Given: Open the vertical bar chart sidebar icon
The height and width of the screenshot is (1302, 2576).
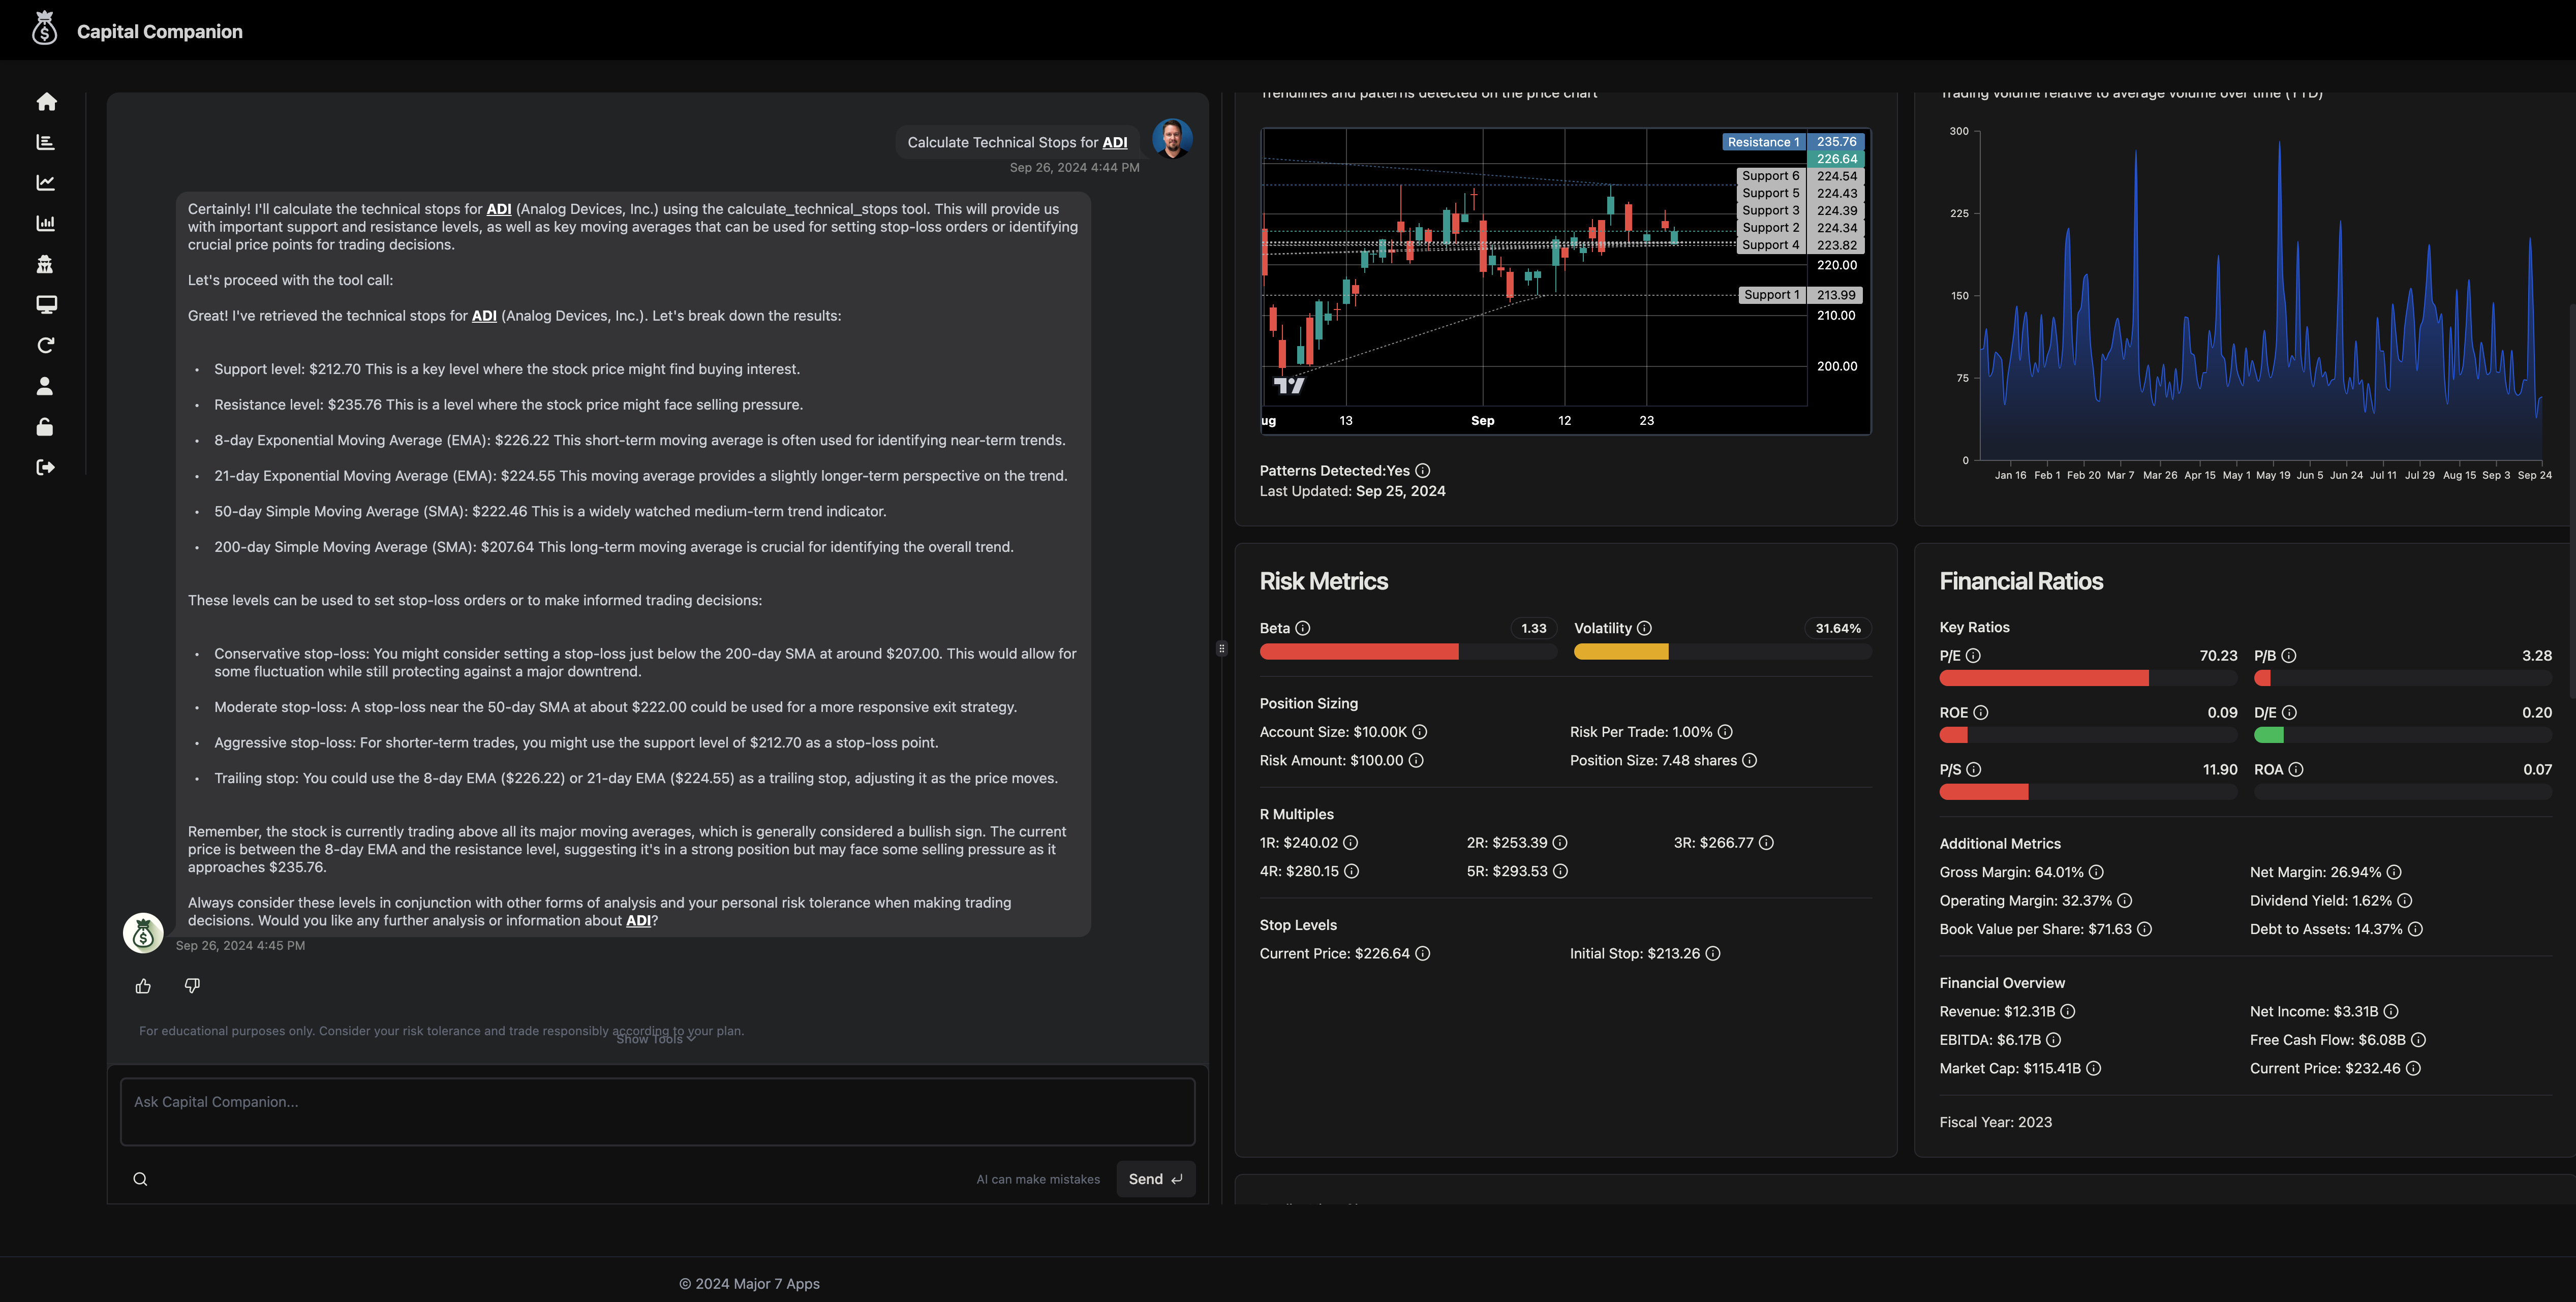Looking at the screenshot, I should click(x=46, y=223).
